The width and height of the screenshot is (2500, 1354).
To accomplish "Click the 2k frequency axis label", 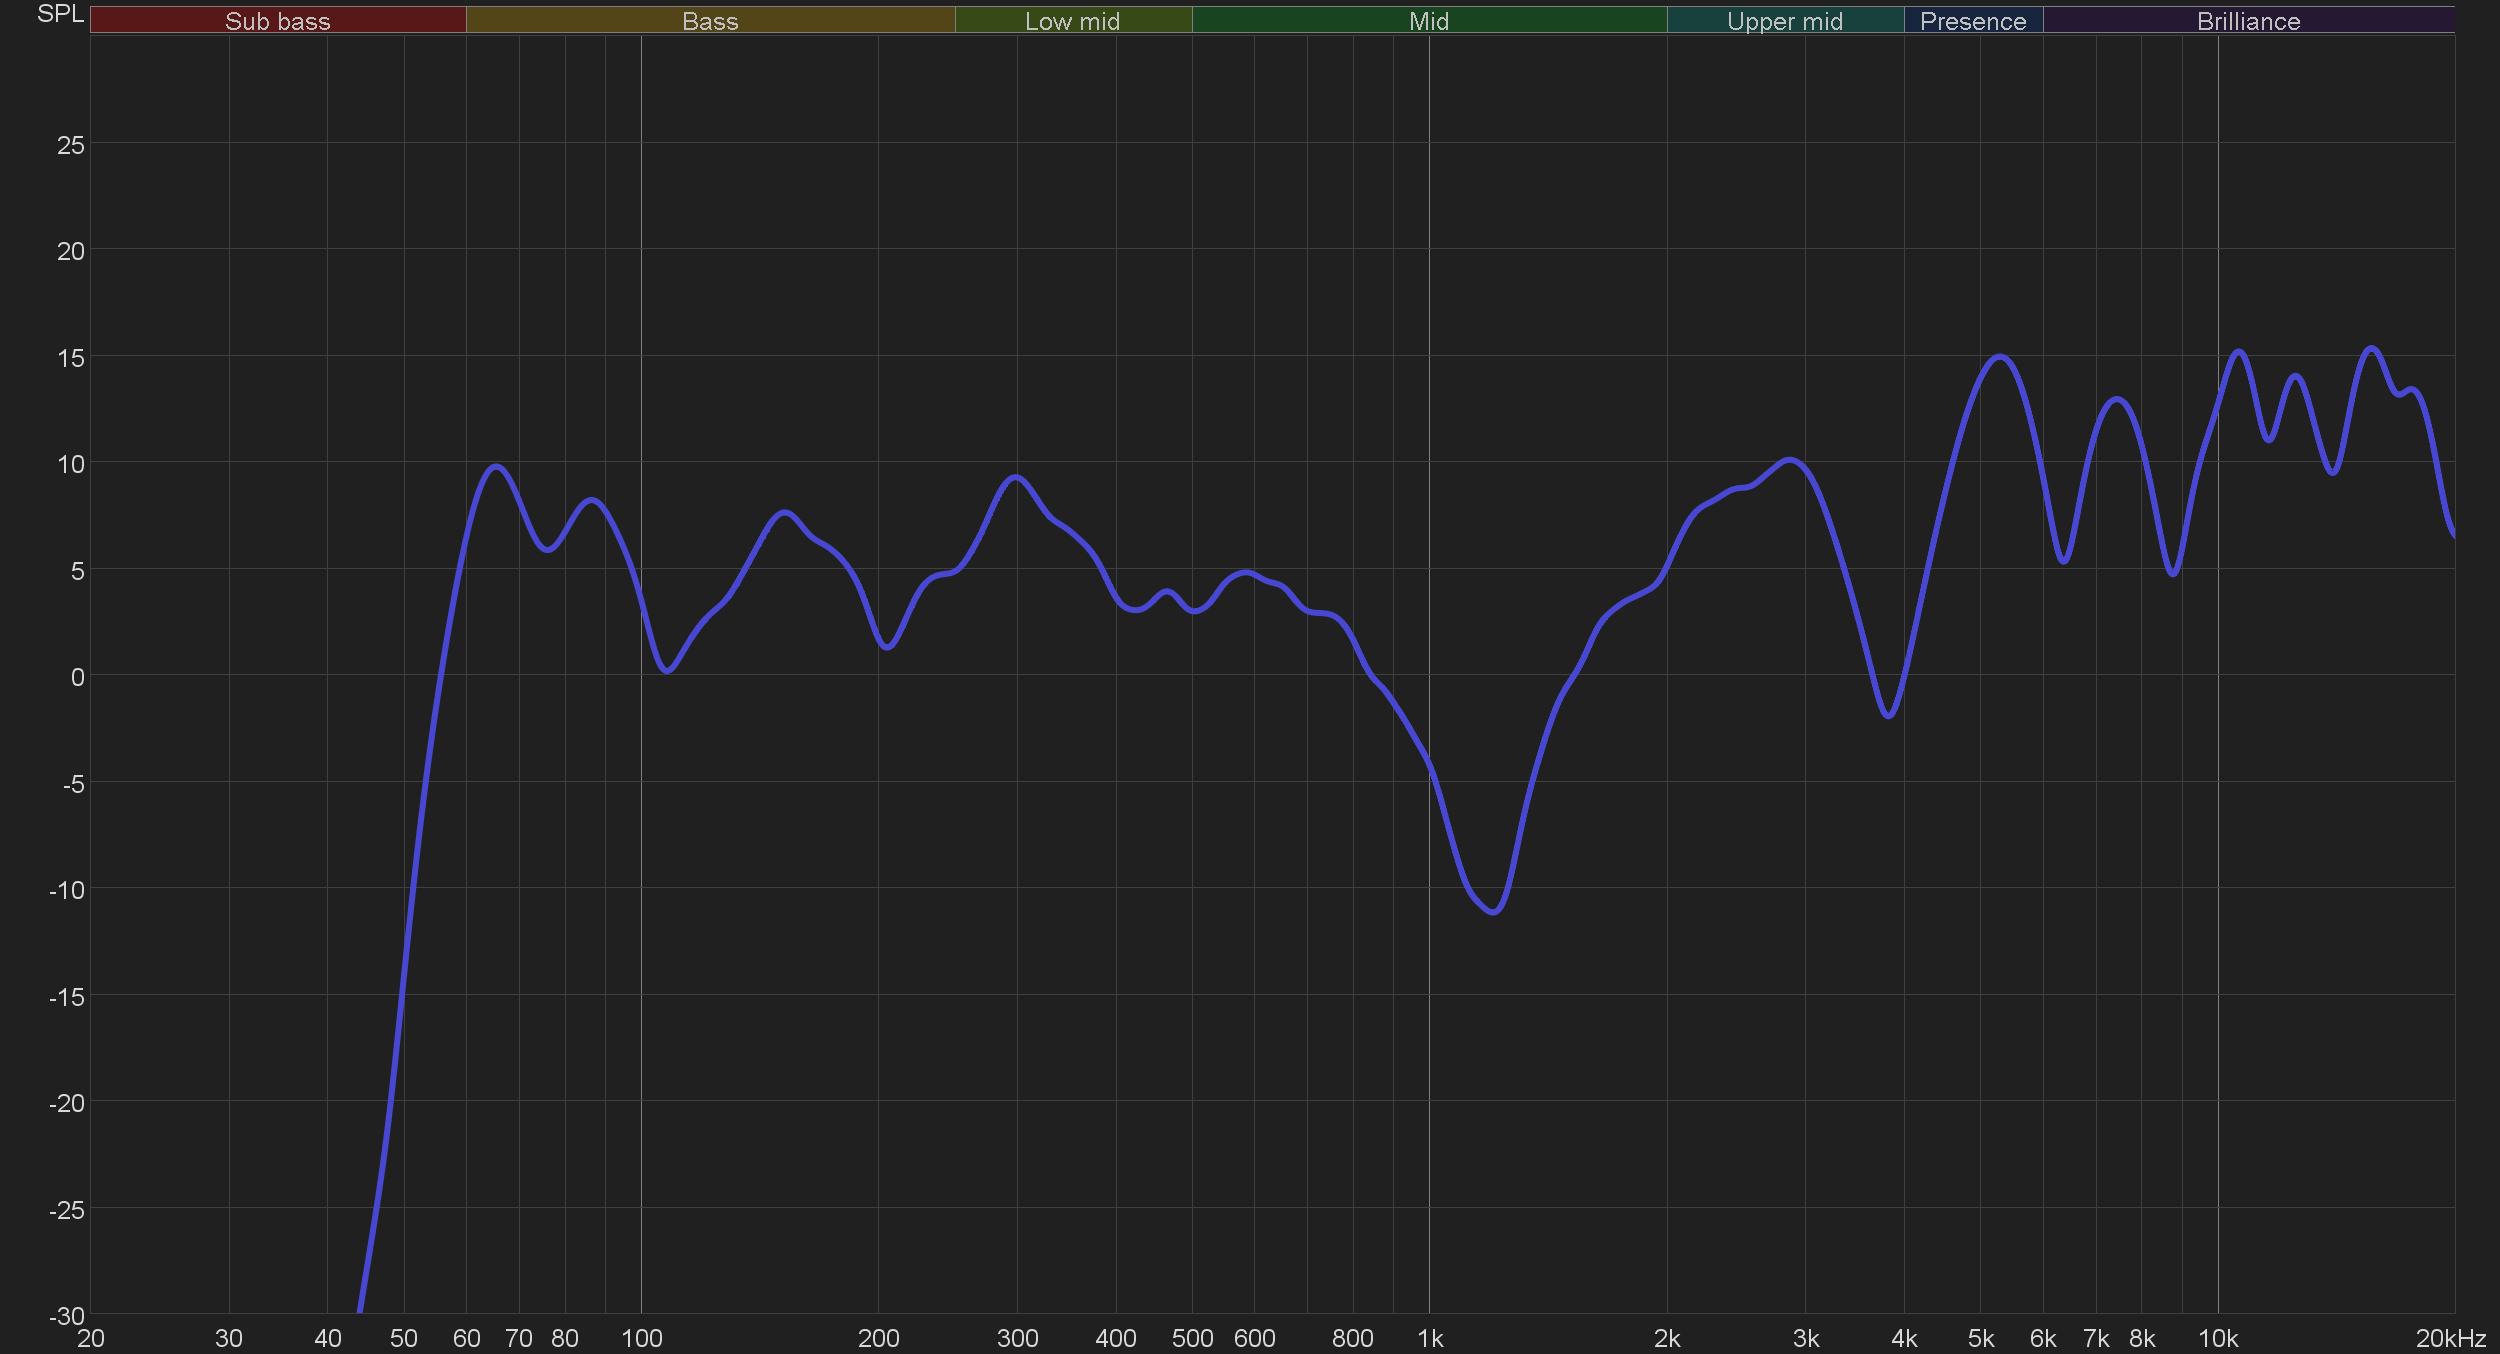I will click(1667, 1338).
